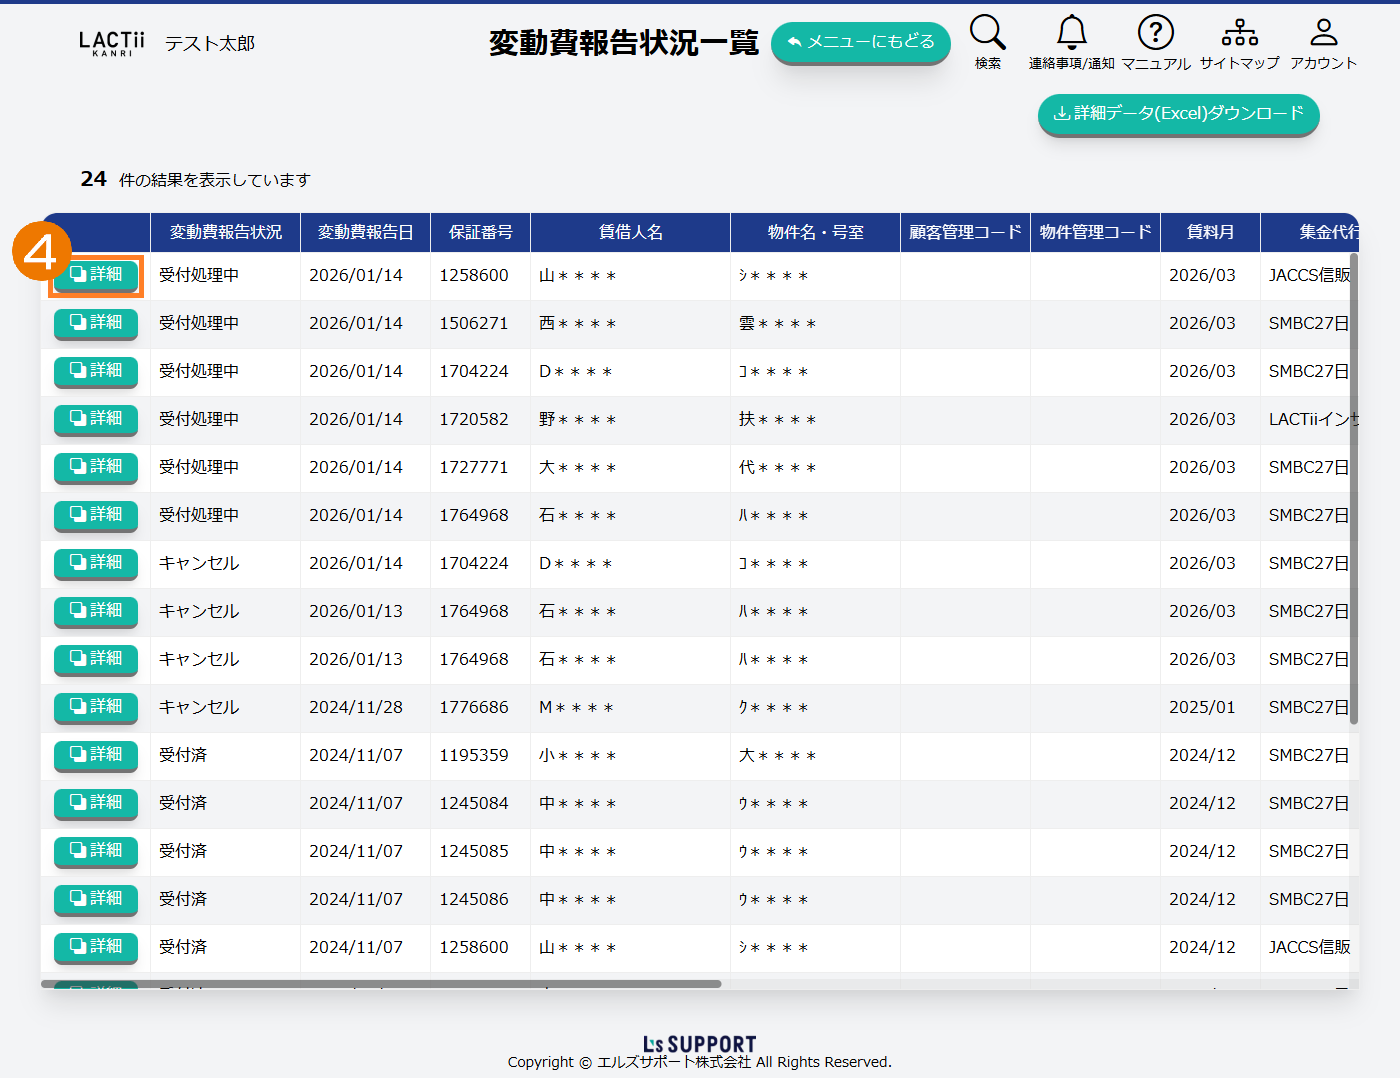
Task: Click the メニューにもどる button
Action: coord(860,42)
